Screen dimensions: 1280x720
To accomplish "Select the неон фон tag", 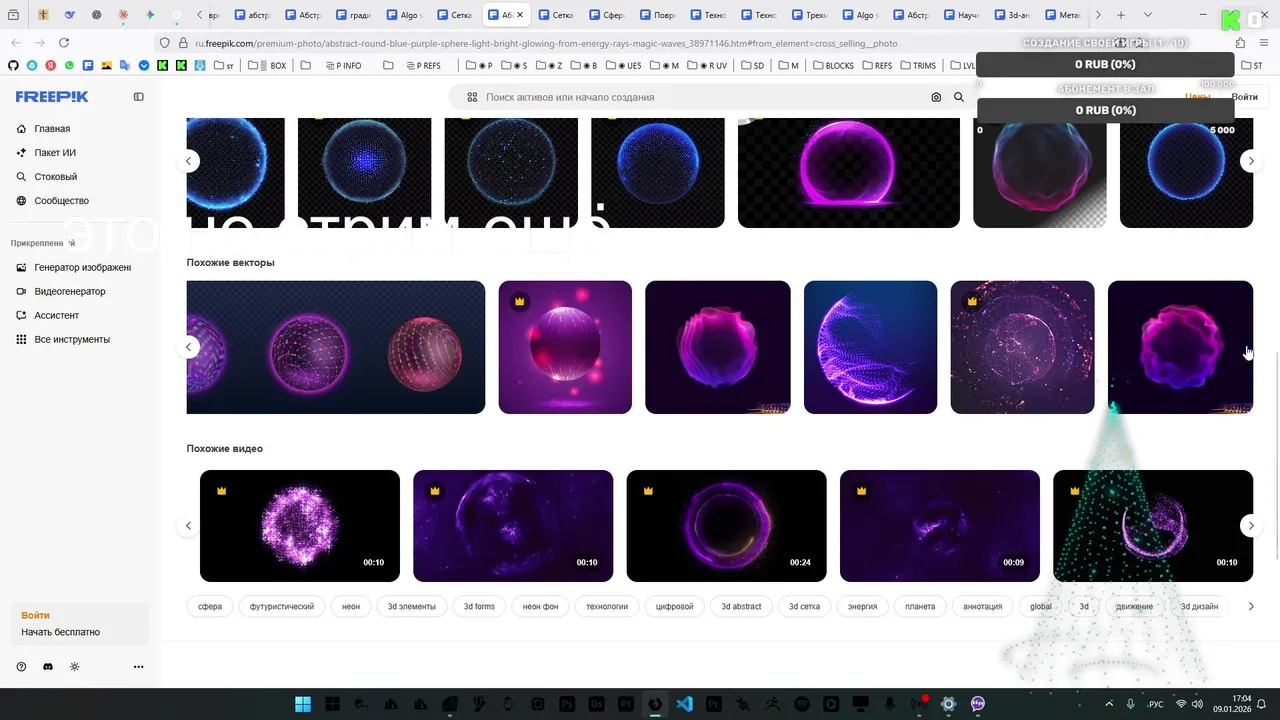I will [x=540, y=606].
